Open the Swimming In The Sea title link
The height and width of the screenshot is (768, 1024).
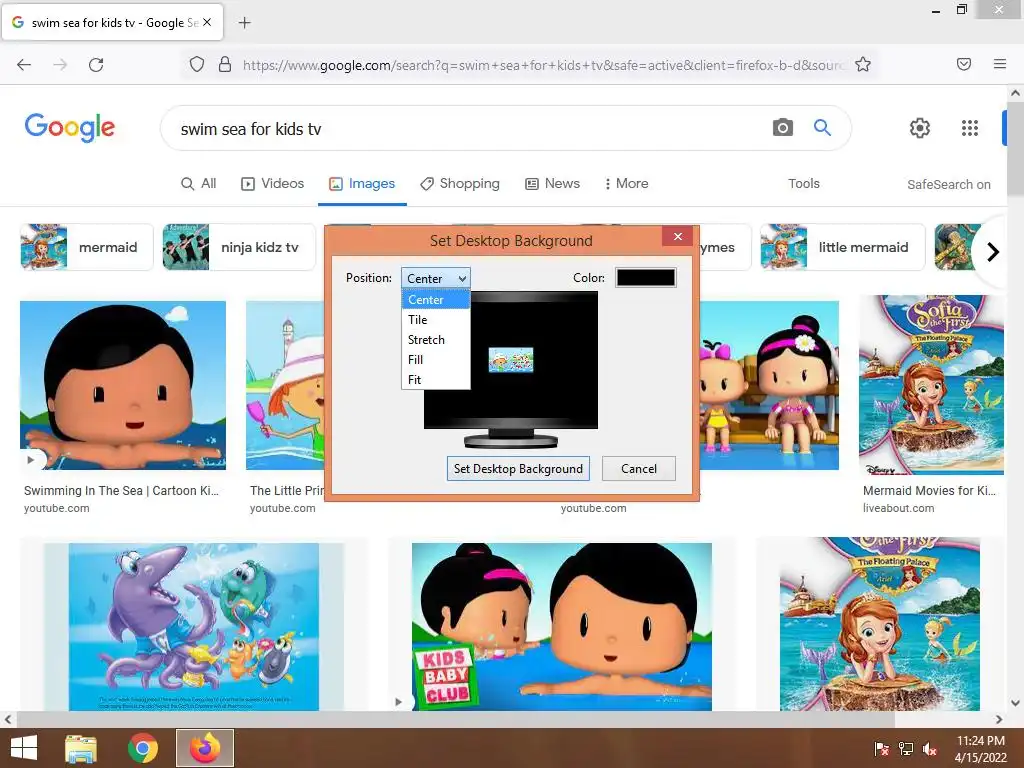(x=121, y=490)
